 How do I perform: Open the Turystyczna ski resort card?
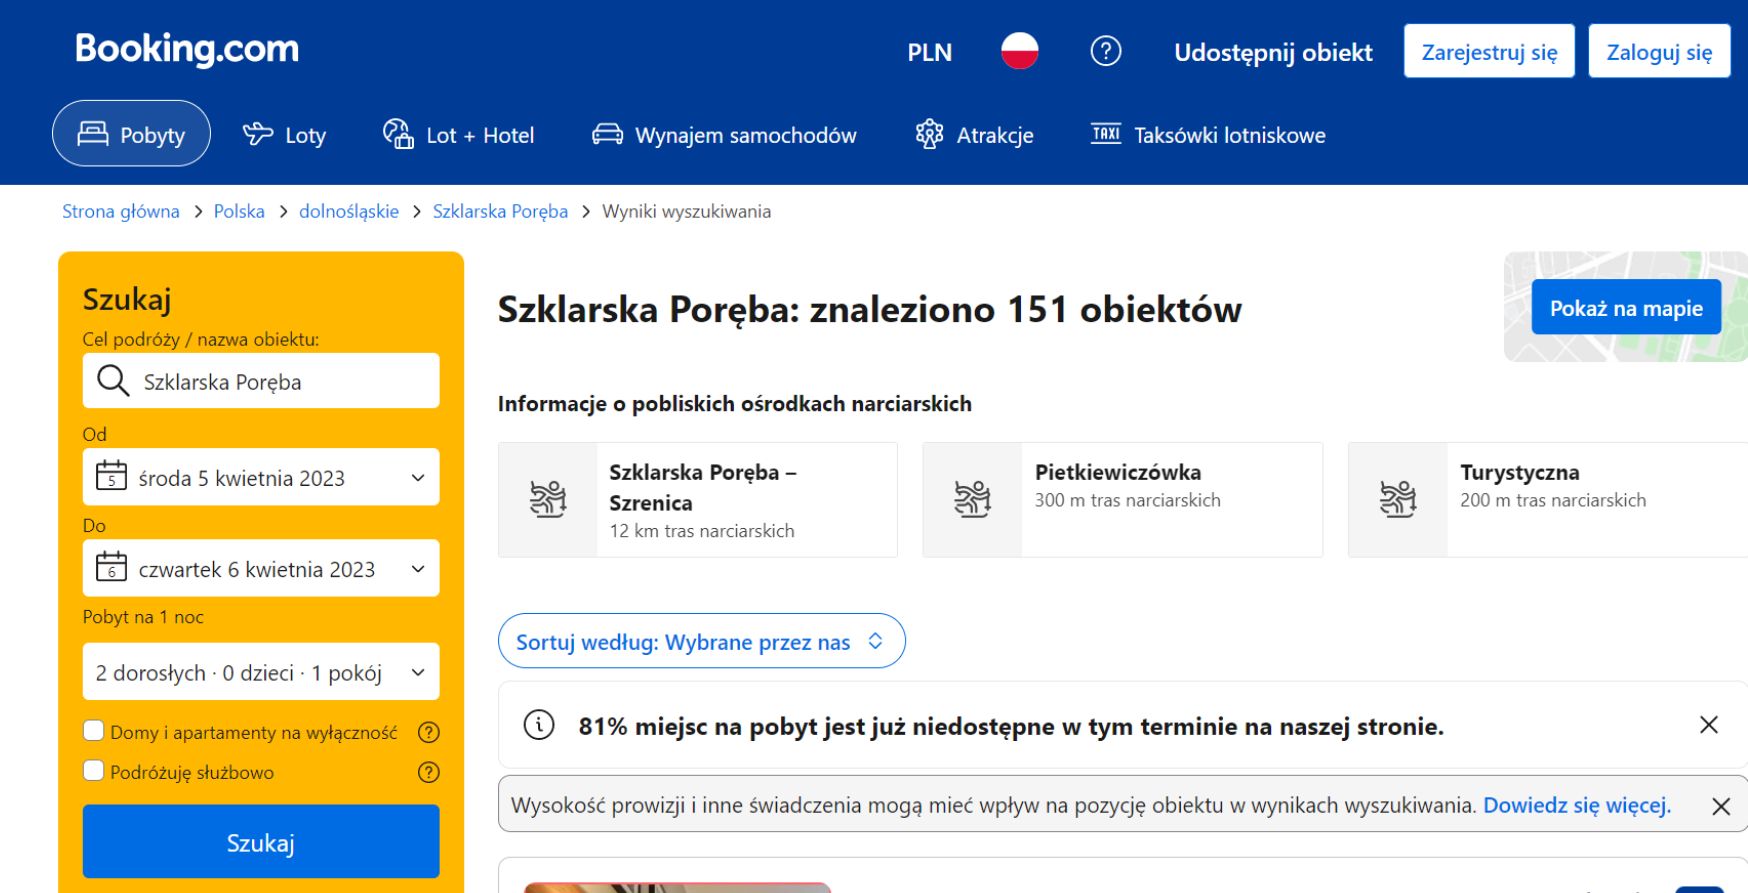[1548, 500]
